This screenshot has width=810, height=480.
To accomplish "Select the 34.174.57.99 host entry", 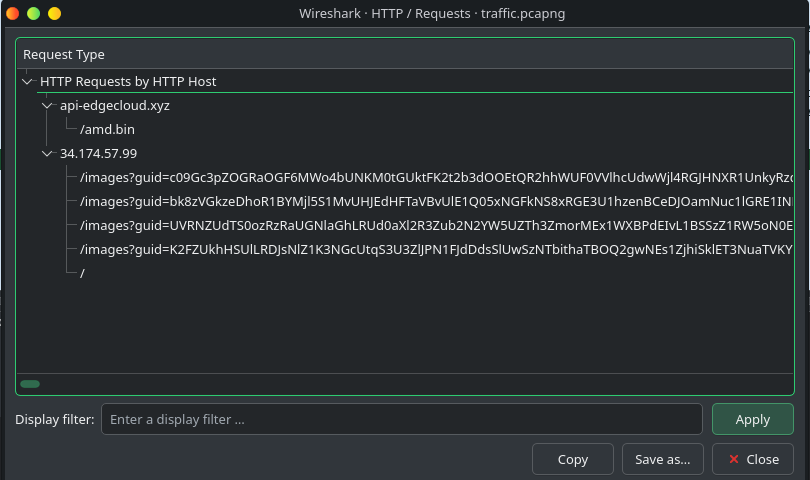I will coord(98,153).
